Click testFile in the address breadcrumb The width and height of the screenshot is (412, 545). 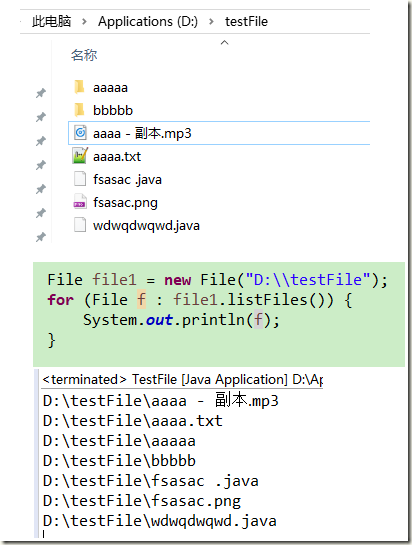coord(247,22)
